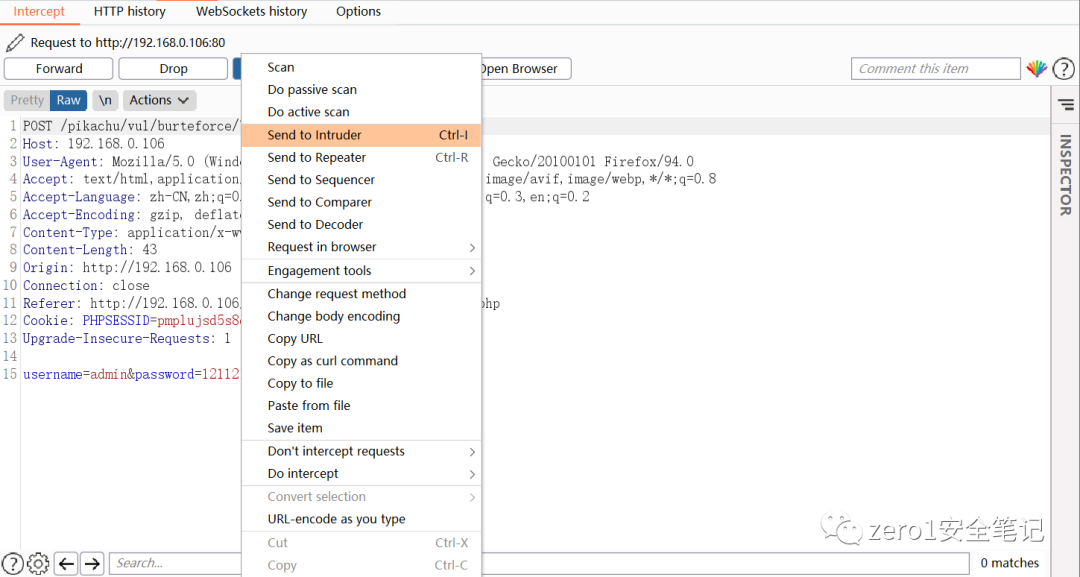Open the Options tab
The image size is (1080, 577).
[x=358, y=12]
